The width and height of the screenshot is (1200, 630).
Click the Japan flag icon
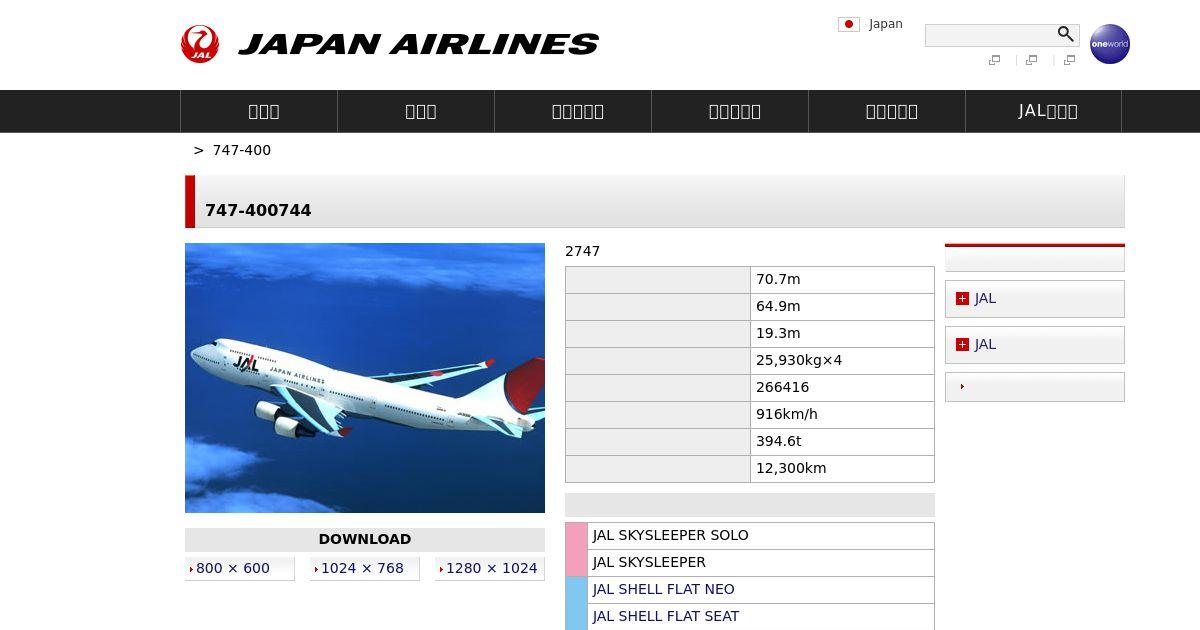[x=849, y=24]
